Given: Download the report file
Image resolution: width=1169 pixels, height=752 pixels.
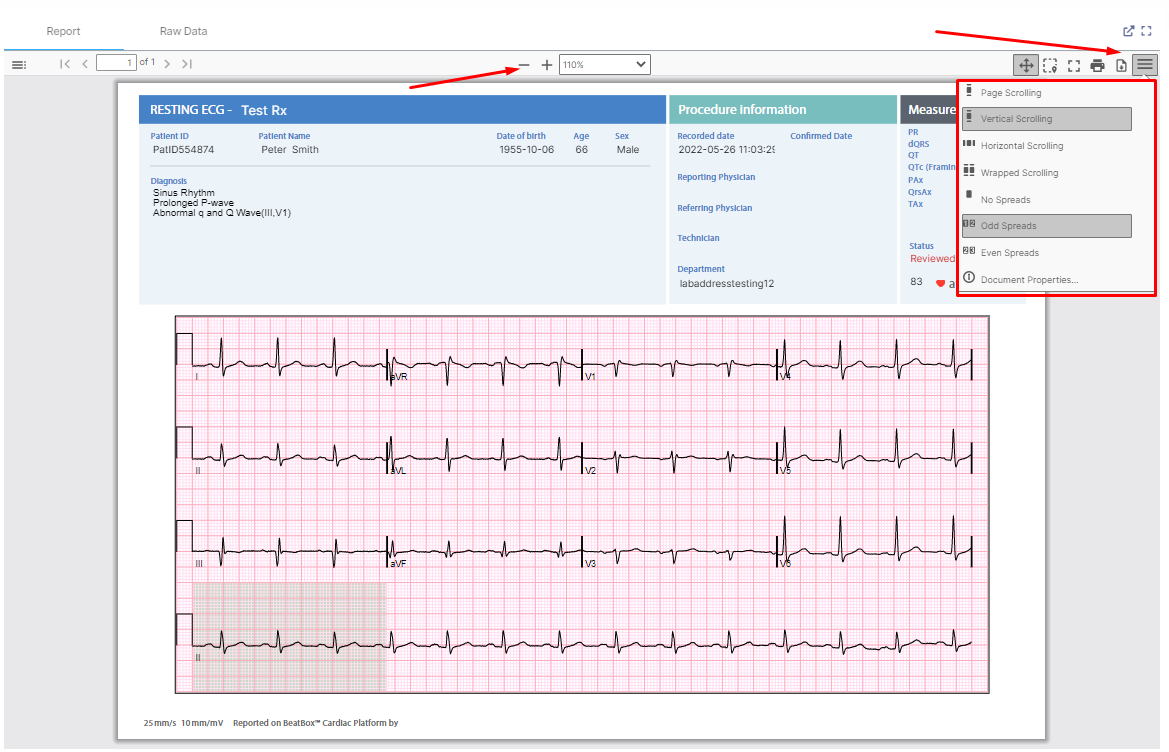Looking at the screenshot, I should (x=1121, y=66).
